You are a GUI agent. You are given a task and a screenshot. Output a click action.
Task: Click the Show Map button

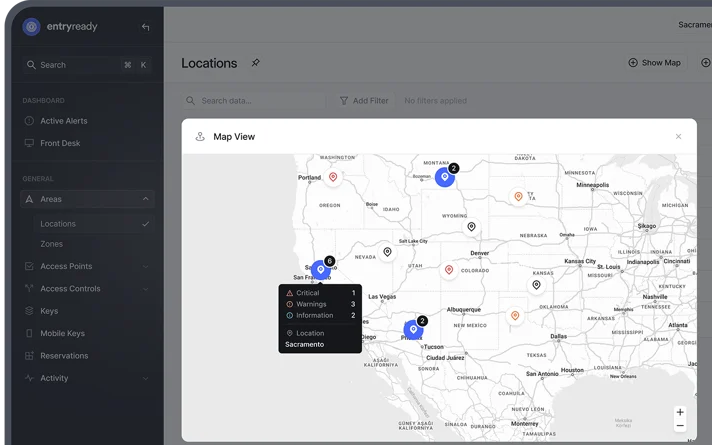pos(654,63)
